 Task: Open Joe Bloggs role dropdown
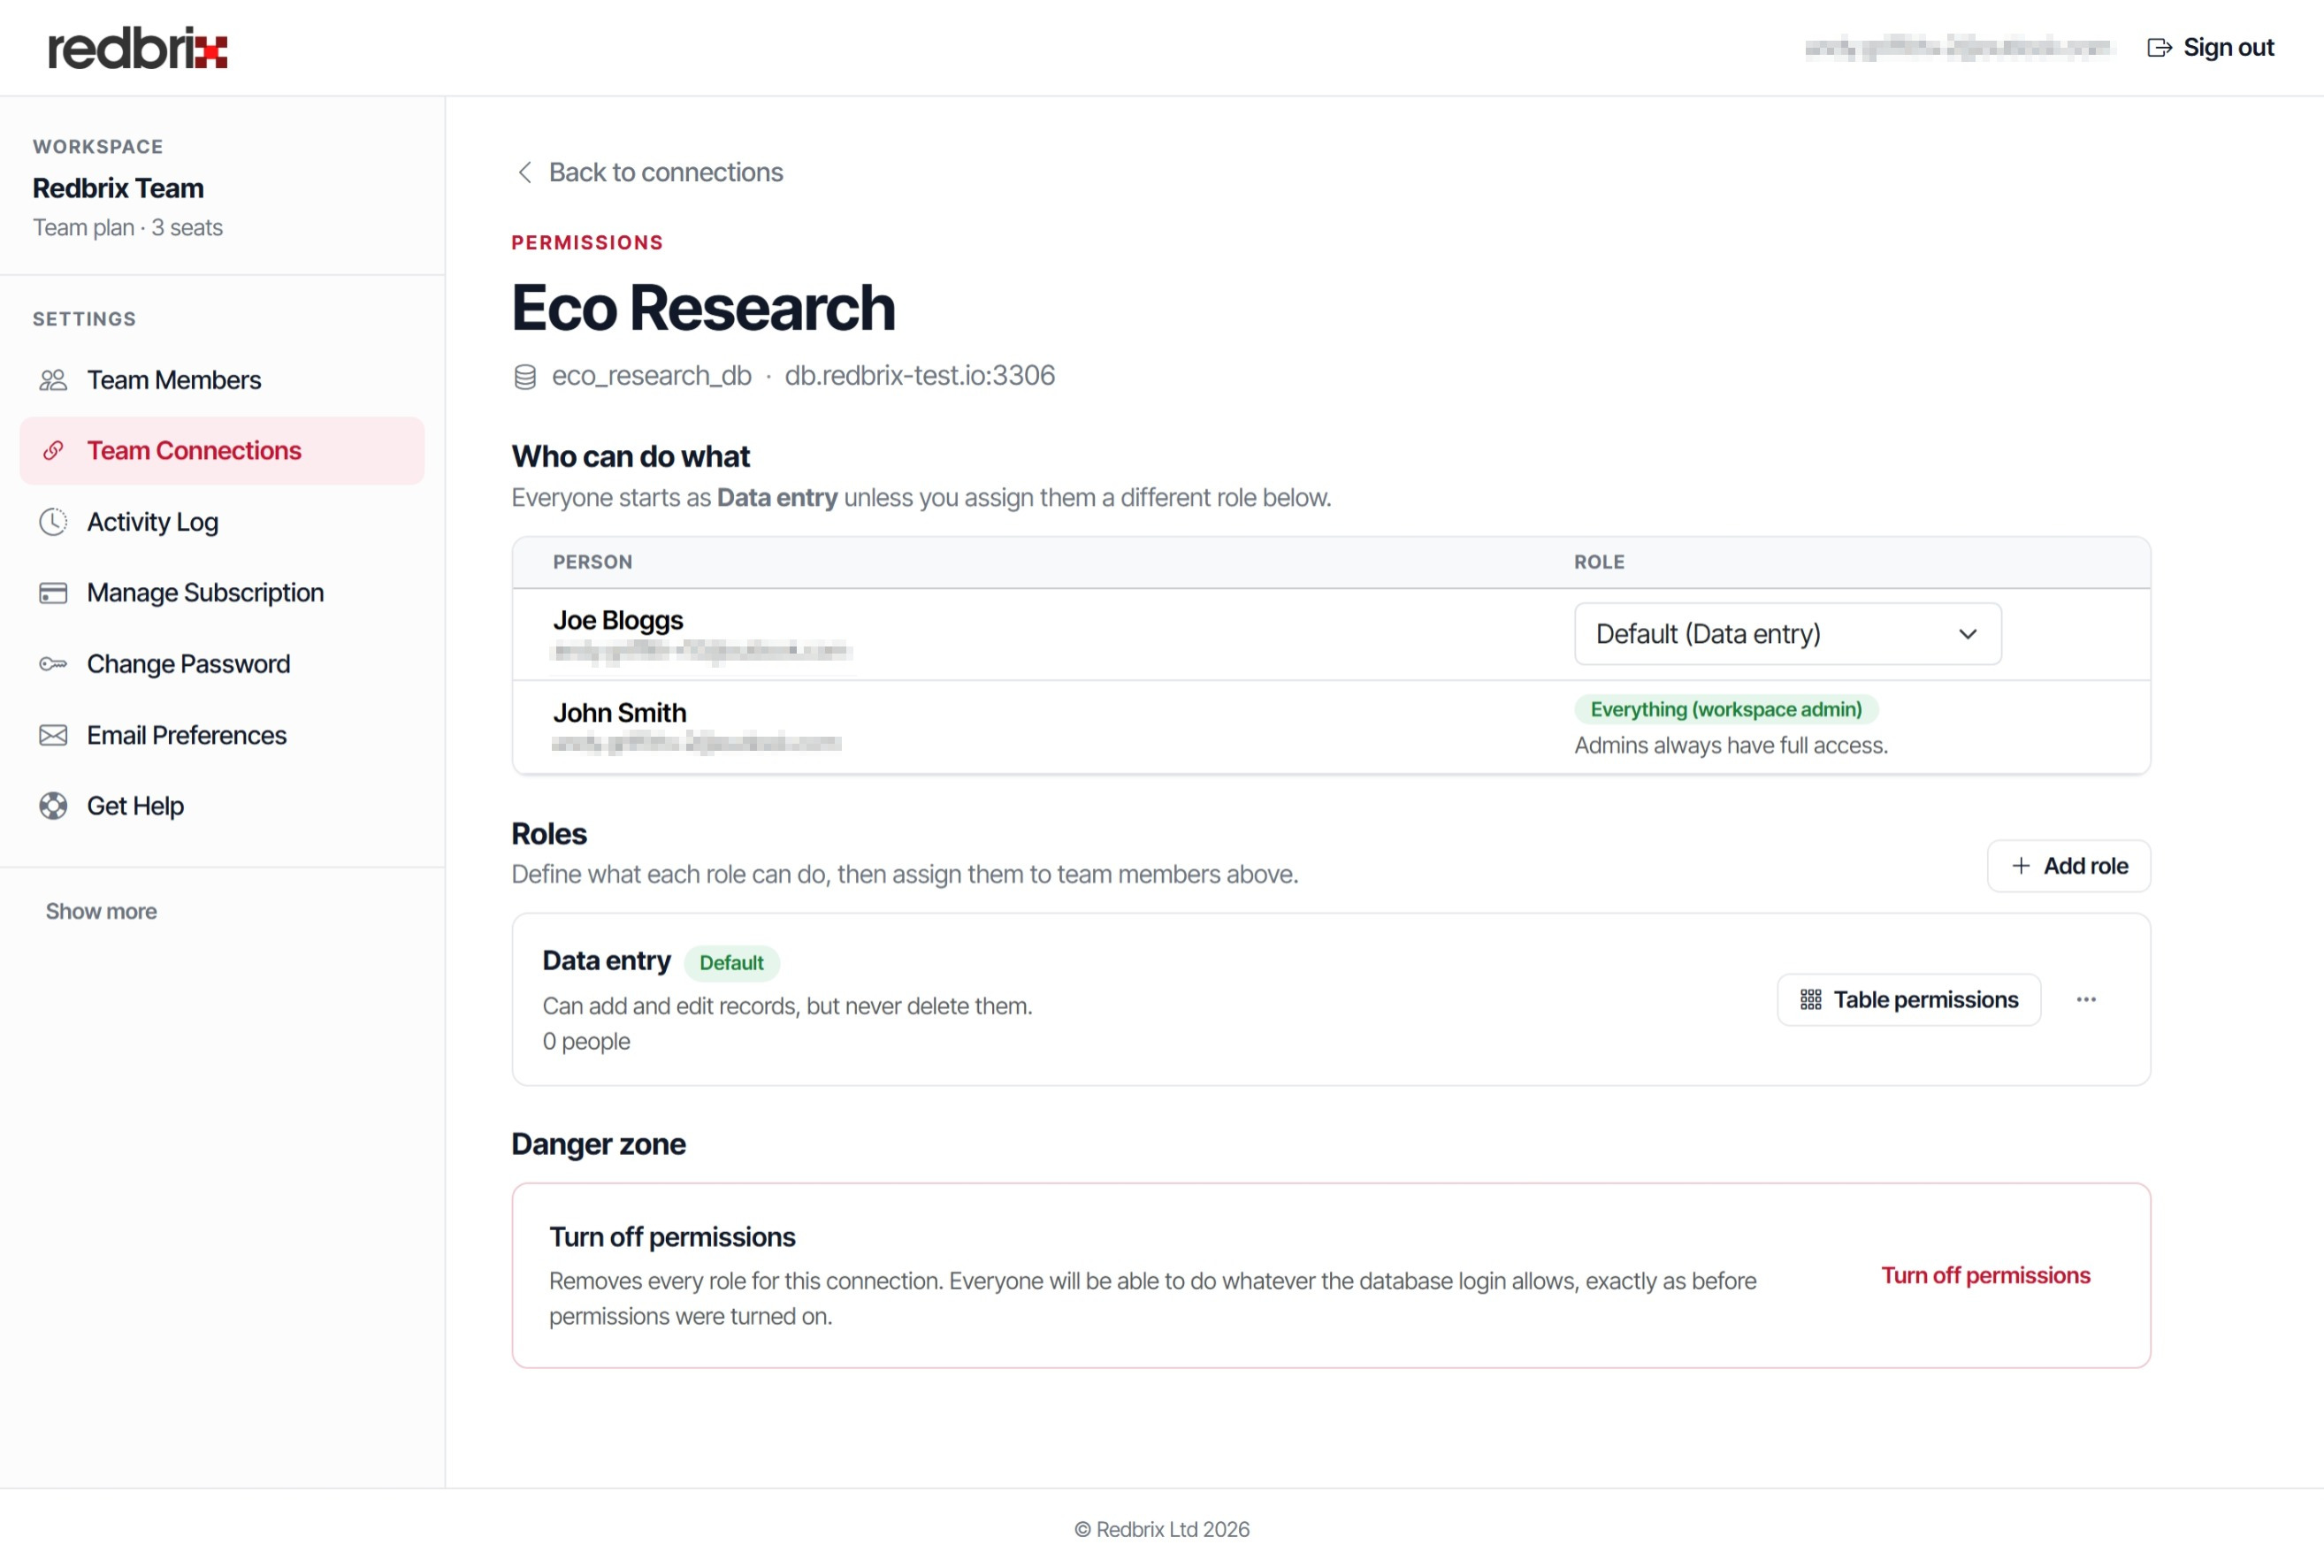[x=1787, y=634]
